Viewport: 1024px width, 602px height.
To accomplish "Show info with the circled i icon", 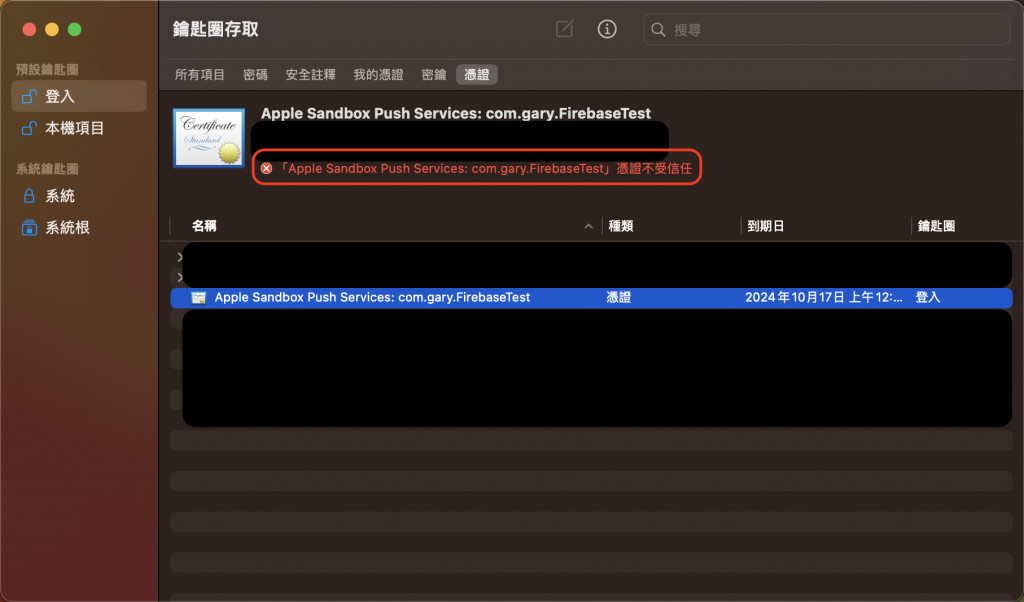I will pyautogui.click(x=607, y=29).
